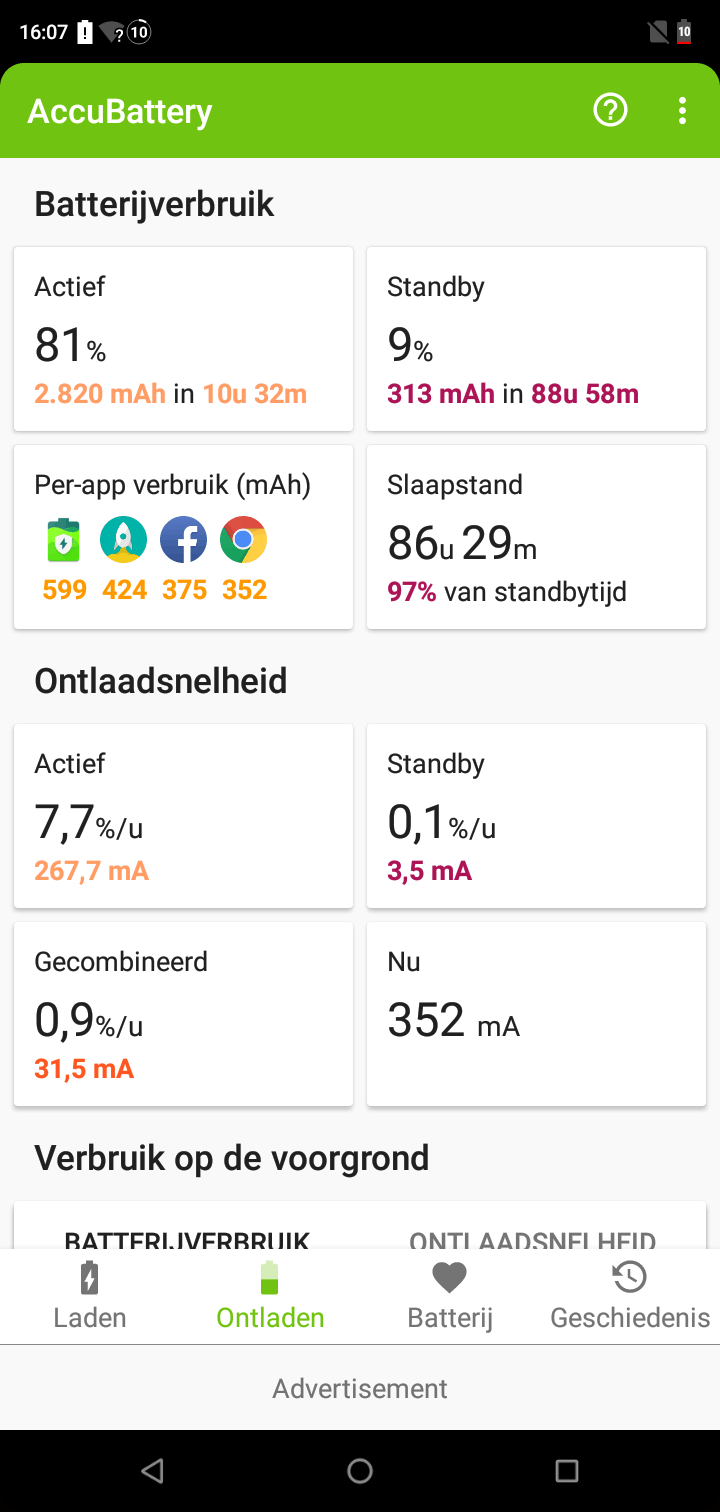The image size is (720, 1512).
Task: Tap the Actief 7,7%/u discharge card
Action: [183, 816]
